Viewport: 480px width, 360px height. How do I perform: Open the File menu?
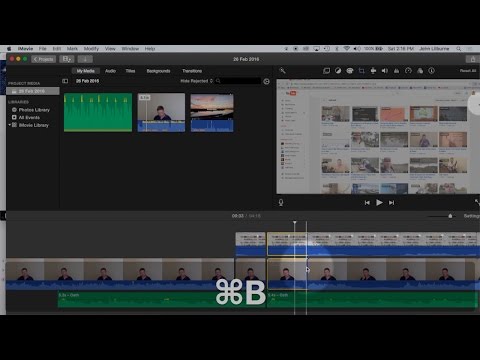click(43, 49)
